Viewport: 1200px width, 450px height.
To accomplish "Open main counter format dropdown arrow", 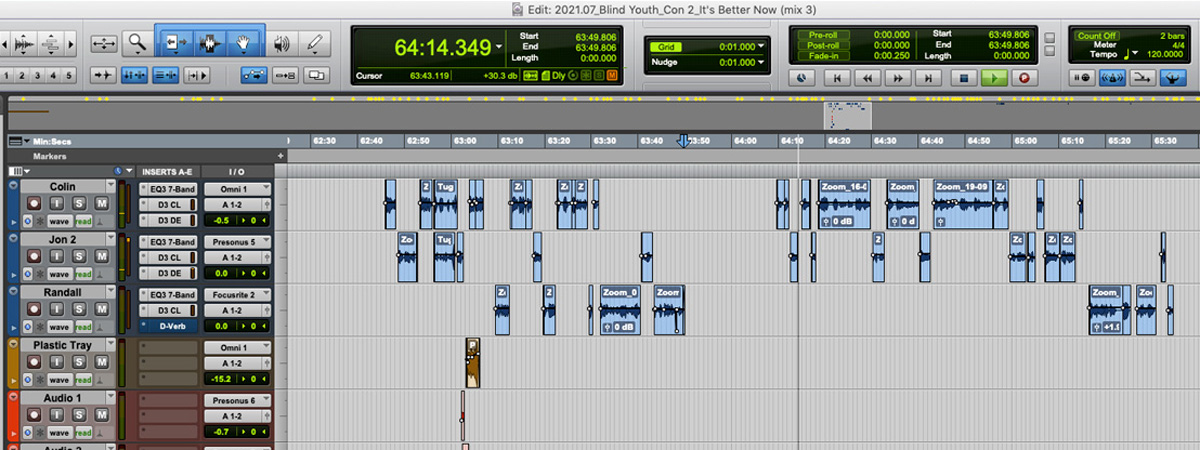I will tap(499, 47).
